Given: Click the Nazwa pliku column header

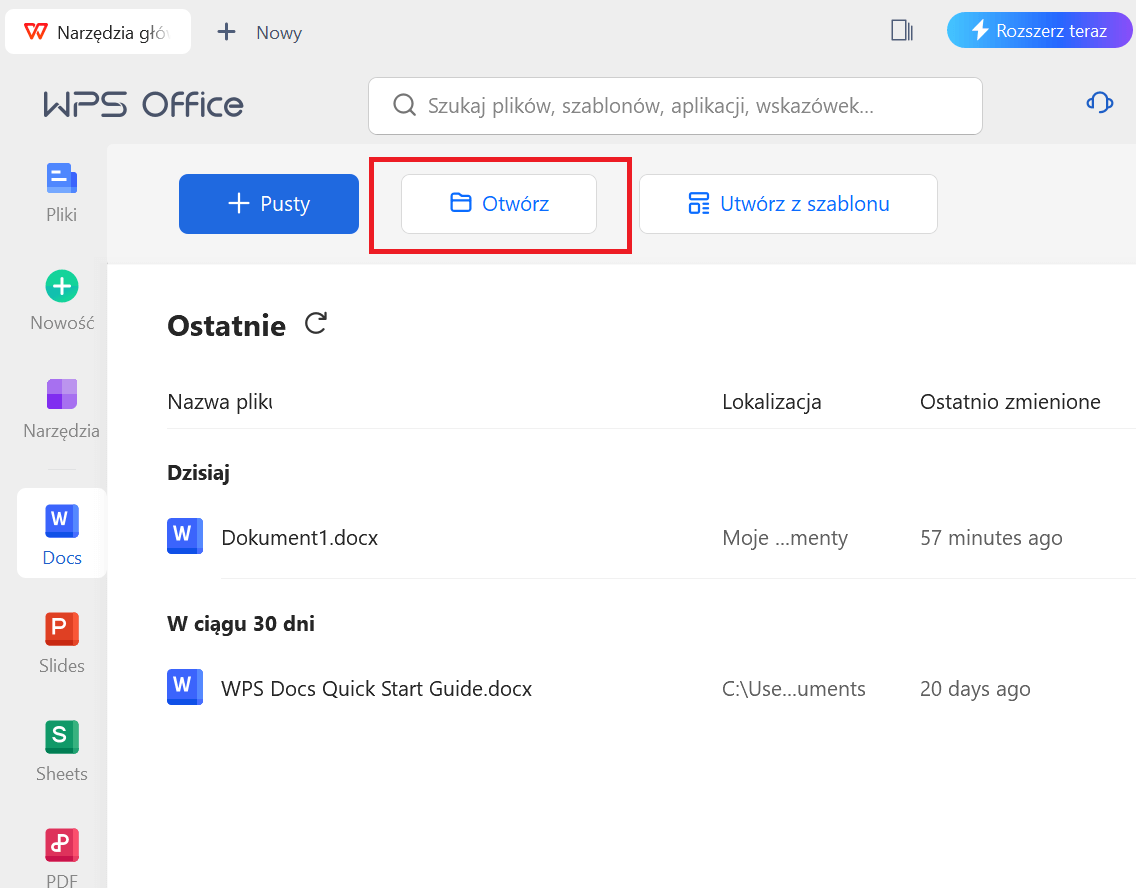Looking at the screenshot, I should (220, 401).
